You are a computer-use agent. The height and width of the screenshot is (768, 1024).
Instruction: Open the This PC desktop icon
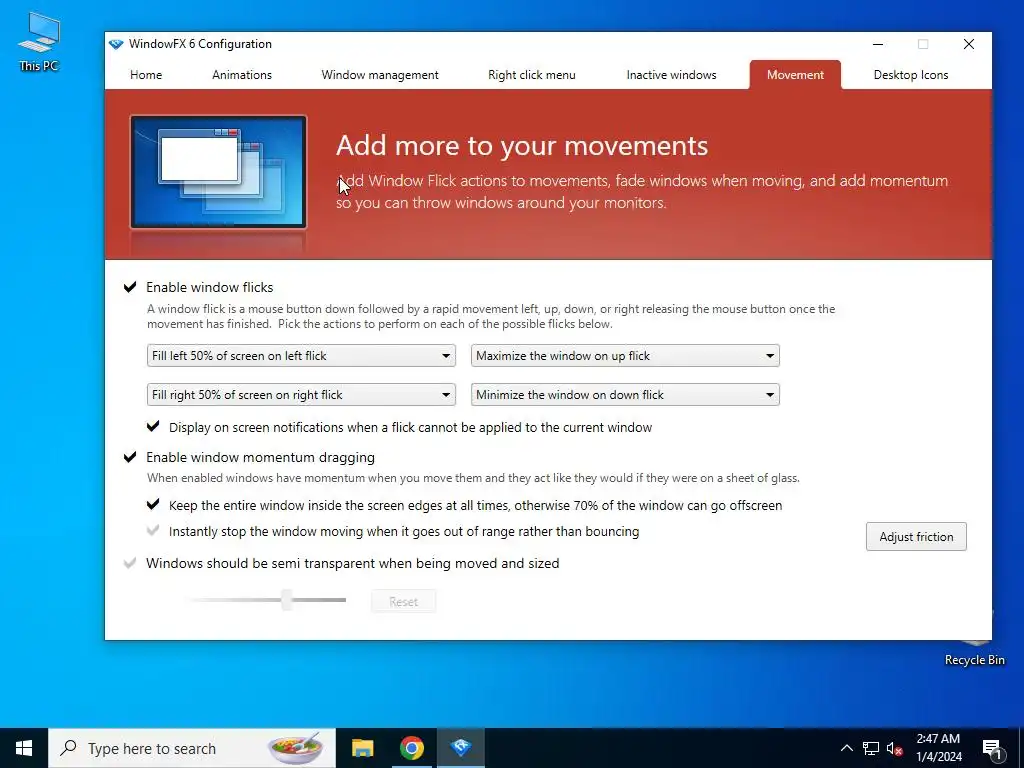39,40
